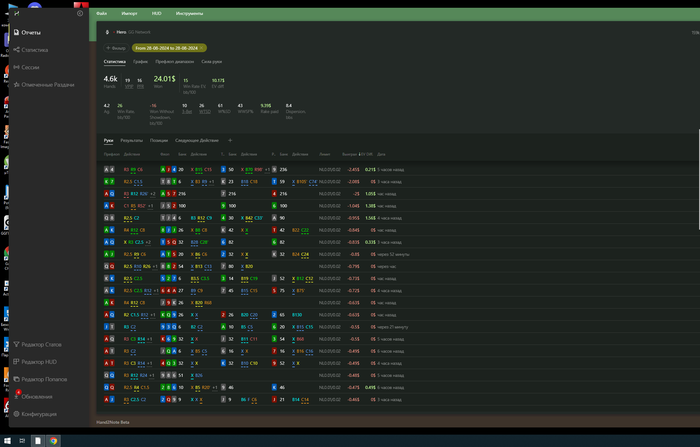Click Флоп column header
This screenshot has width=700, height=447.
pyautogui.click(x=164, y=154)
